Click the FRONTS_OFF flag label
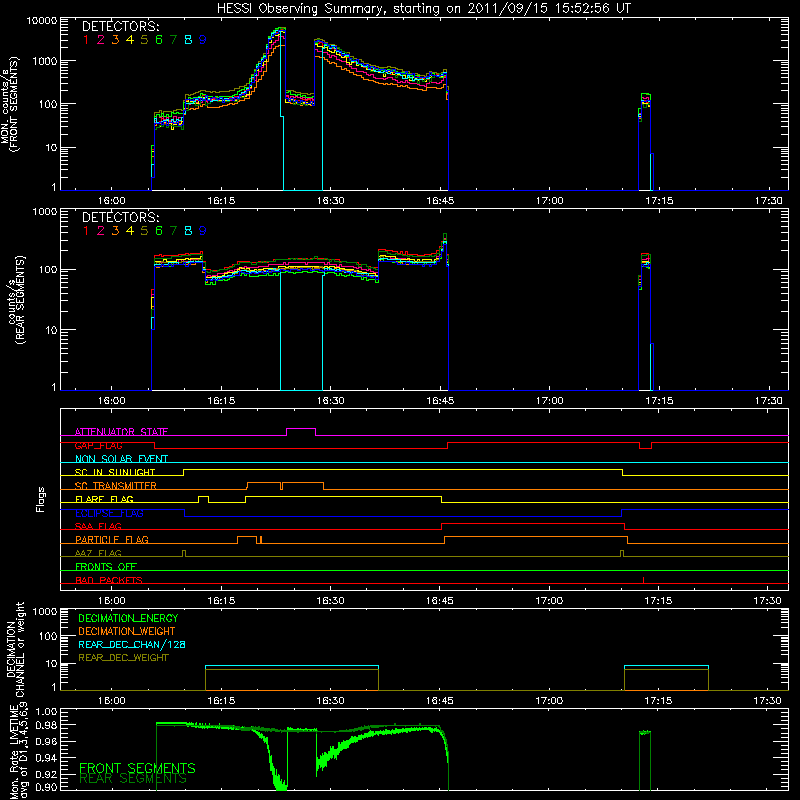This screenshot has width=800, height=800. coord(106,566)
